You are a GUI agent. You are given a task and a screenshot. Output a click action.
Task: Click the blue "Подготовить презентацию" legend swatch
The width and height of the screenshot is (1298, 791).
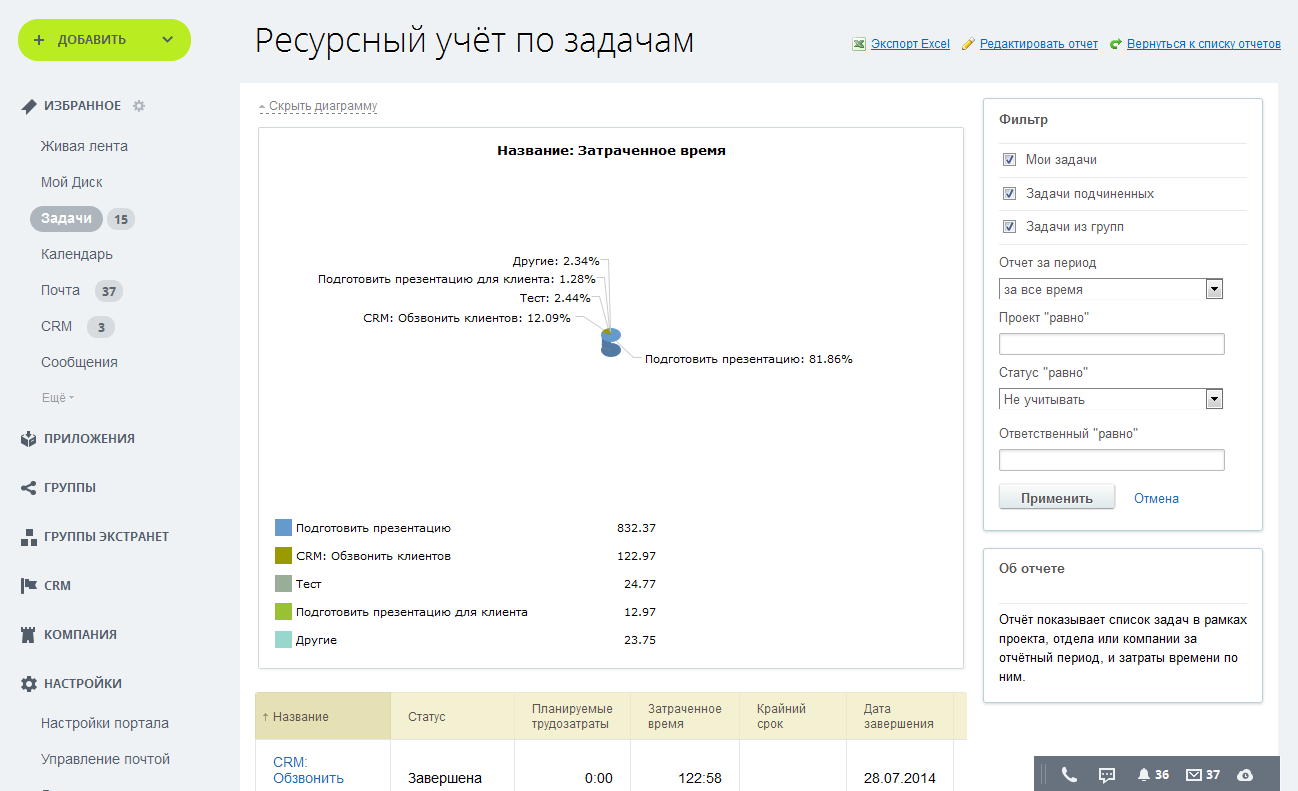283,528
